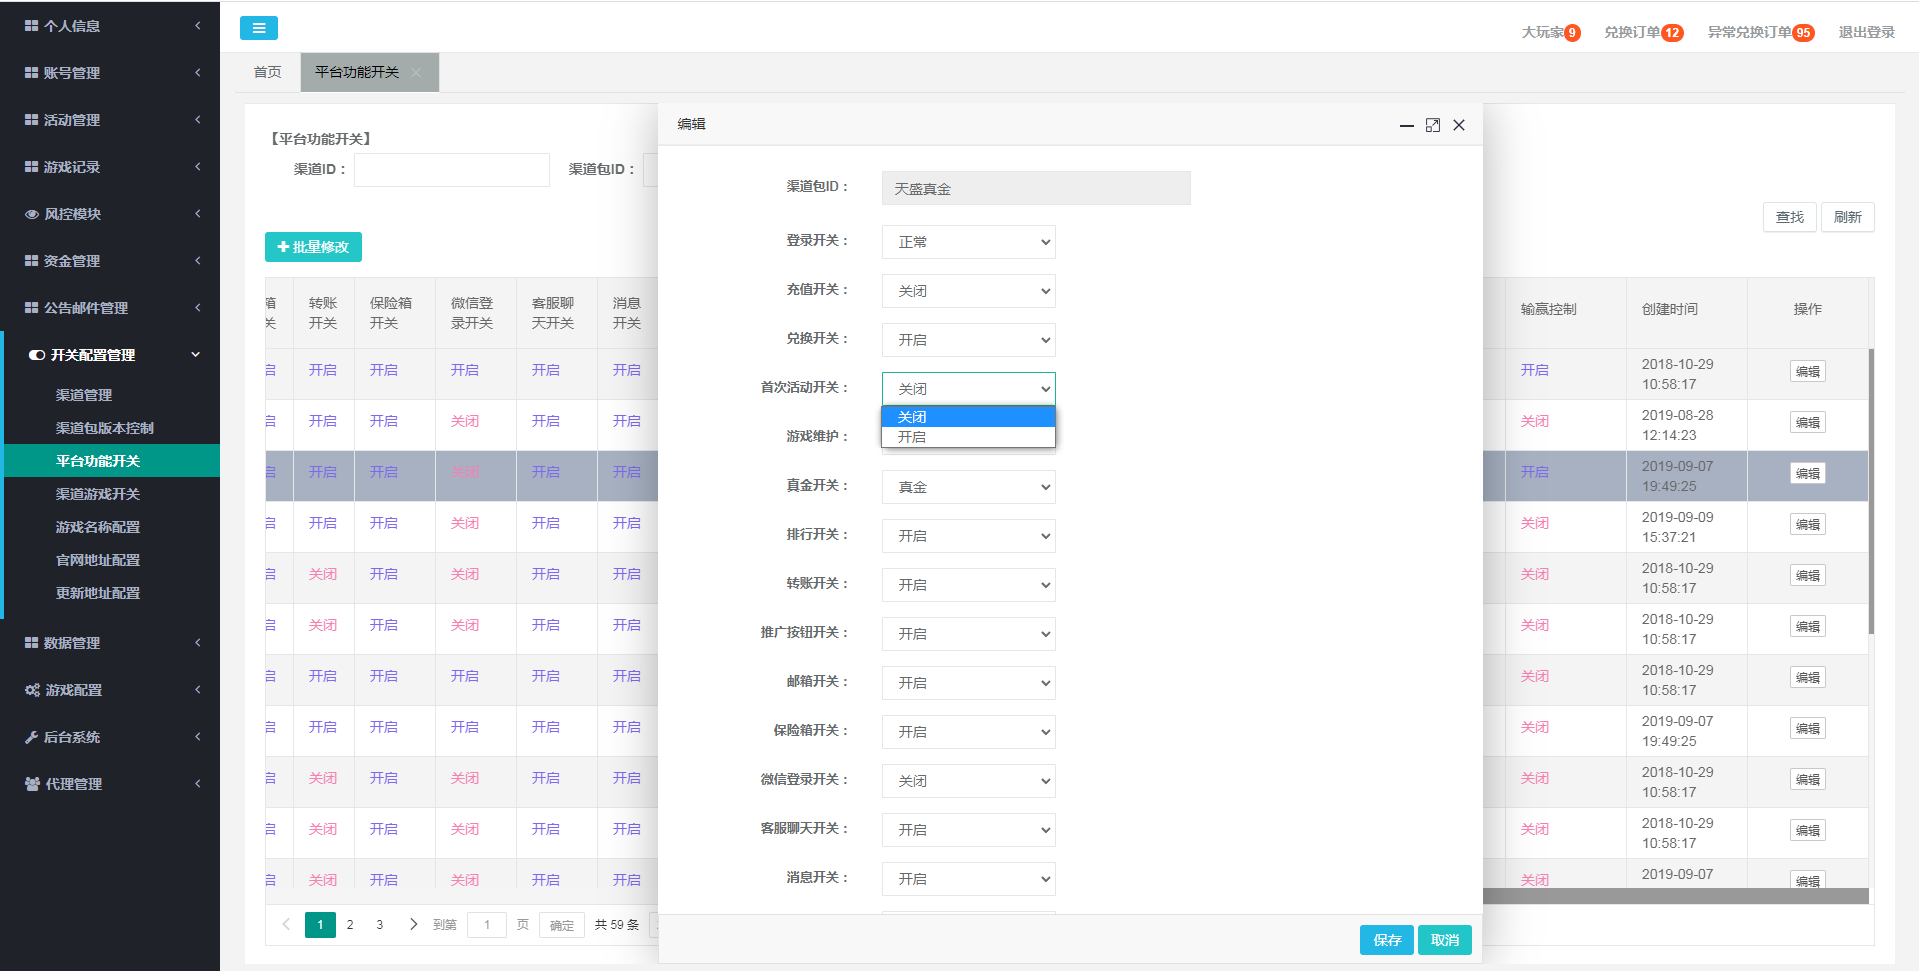Image resolution: width=1919 pixels, height=971 pixels.
Task: Click the 后台系统 wrench icon
Action: (x=32, y=737)
